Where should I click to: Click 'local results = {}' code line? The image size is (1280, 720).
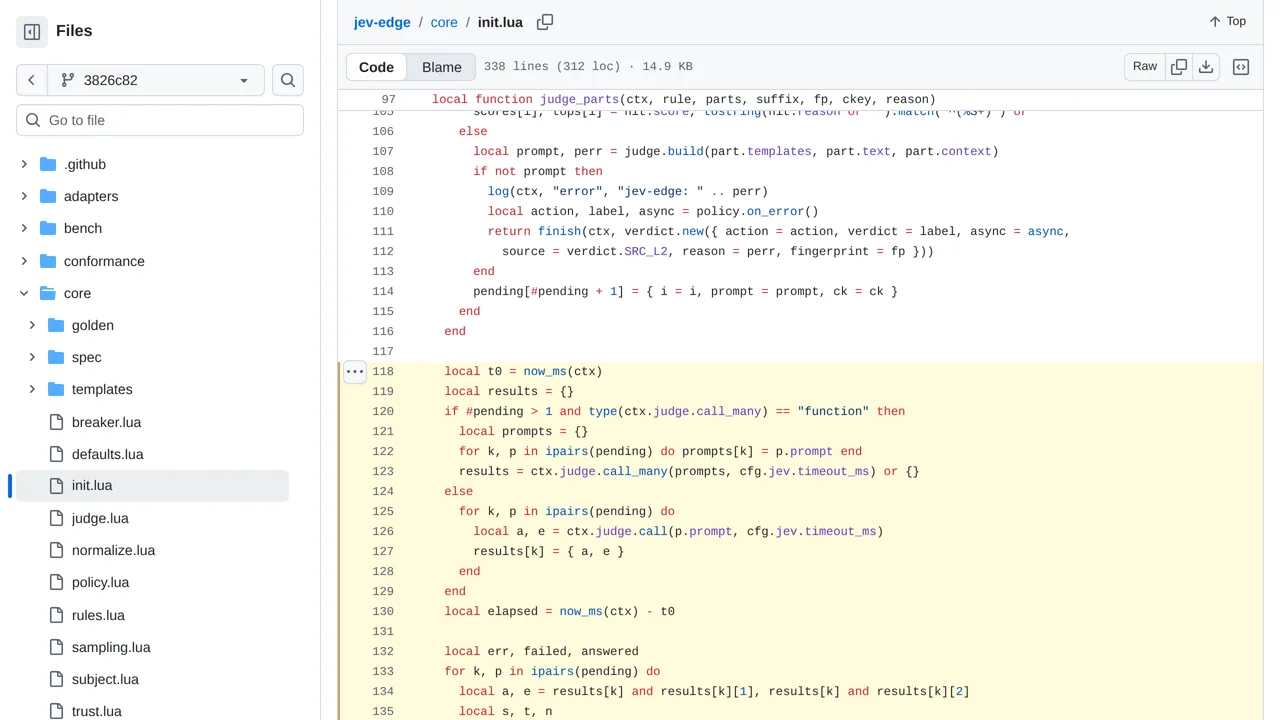coord(509,391)
